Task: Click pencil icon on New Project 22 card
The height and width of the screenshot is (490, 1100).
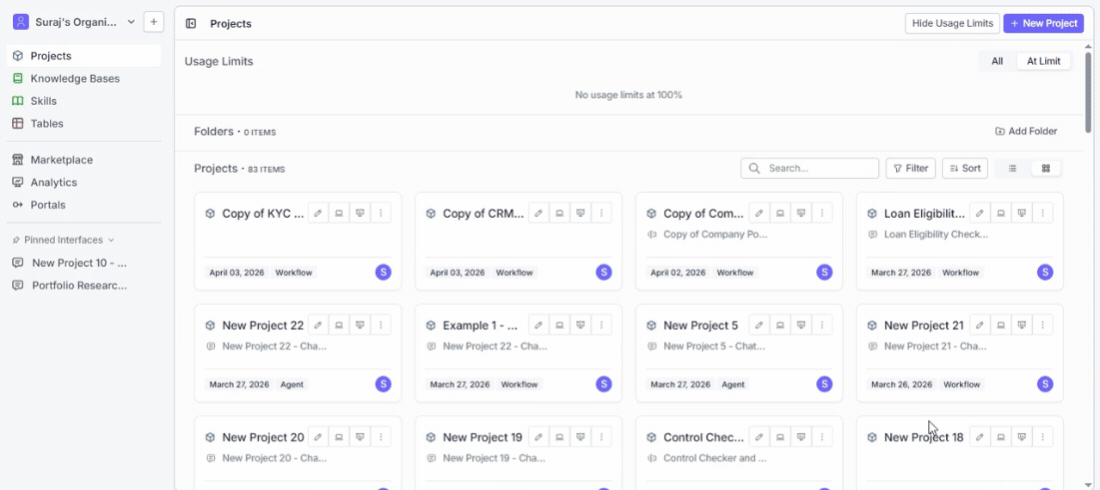Action: (318, 325)
